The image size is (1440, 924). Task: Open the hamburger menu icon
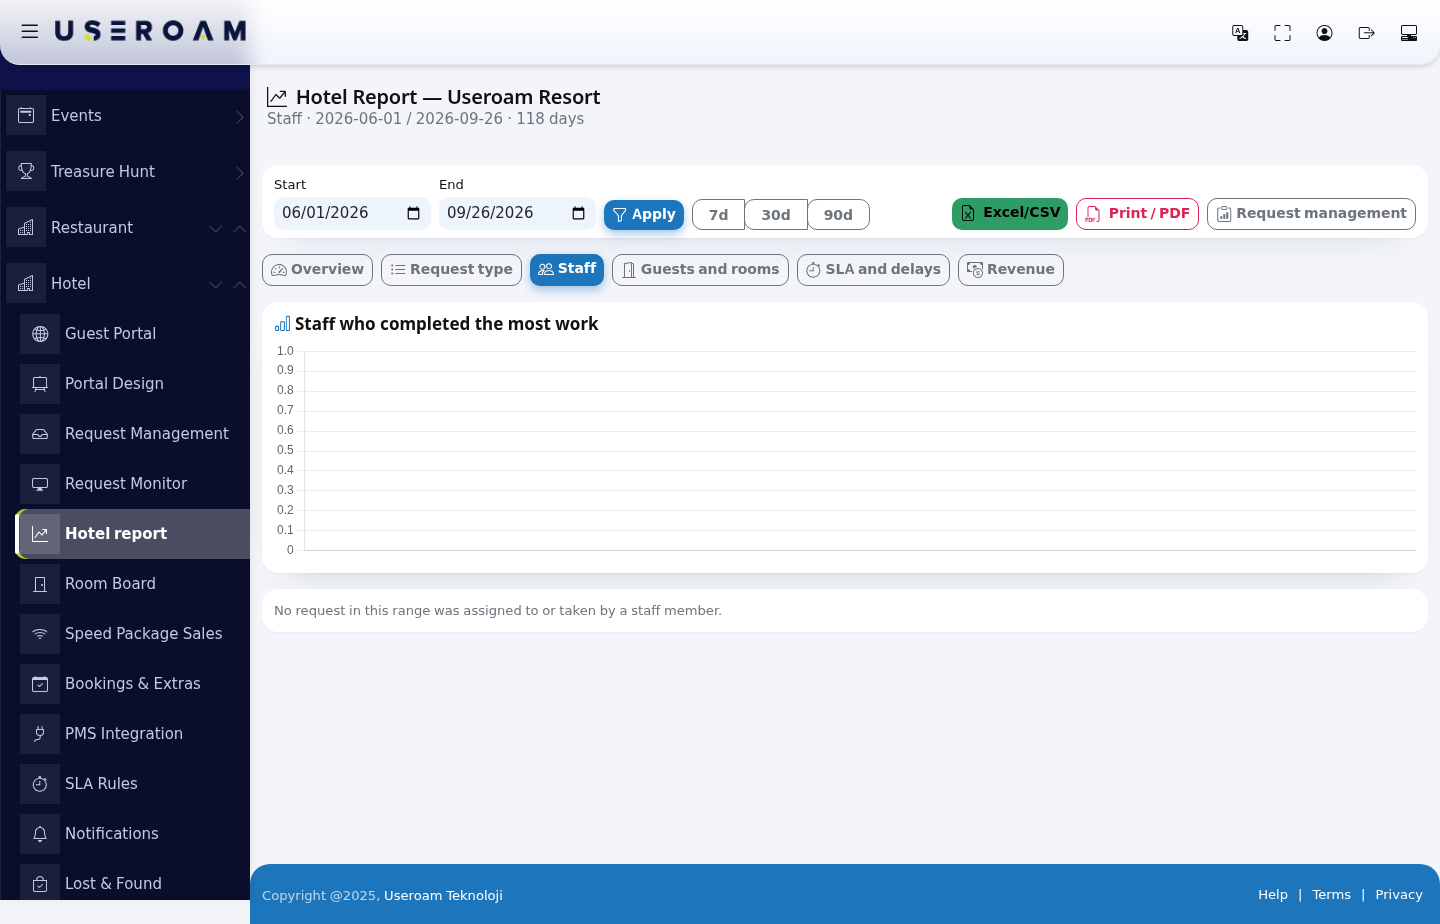(x=30, y=31)
